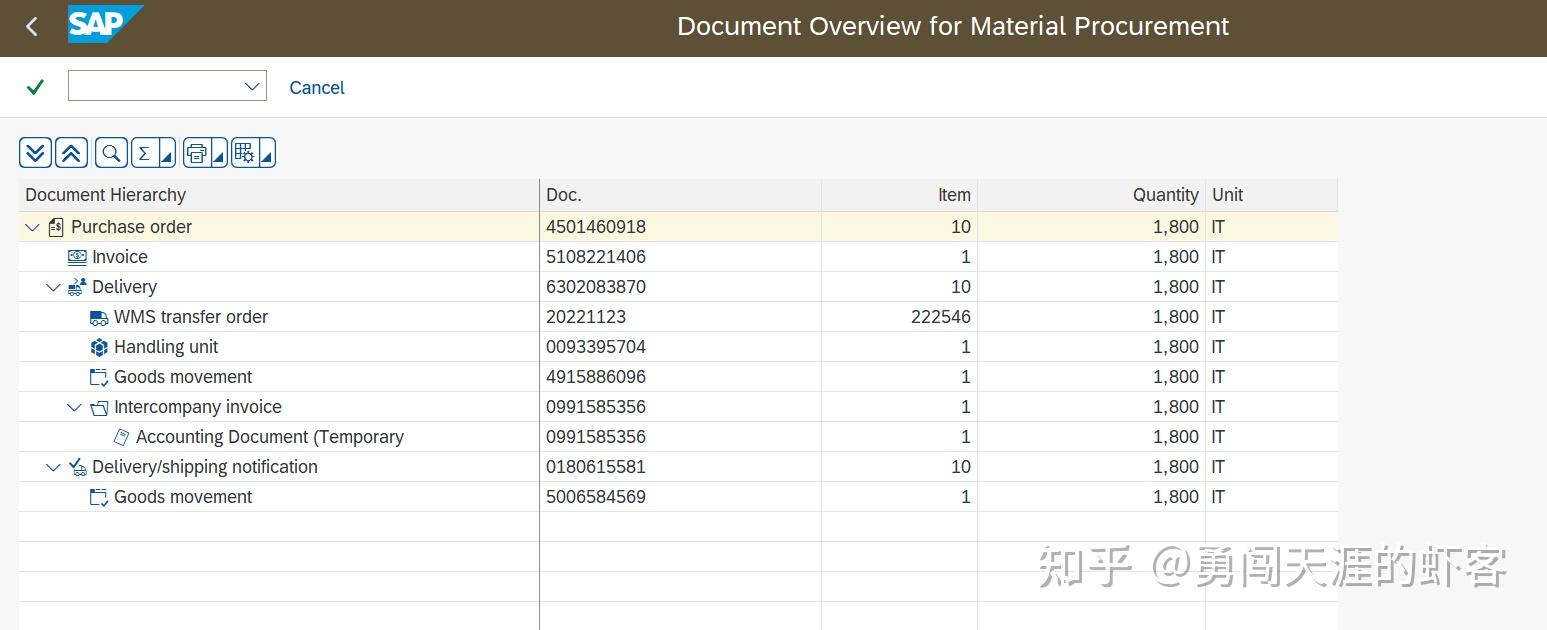
Task: Open the layout settings grid icon
Action: 246,152
